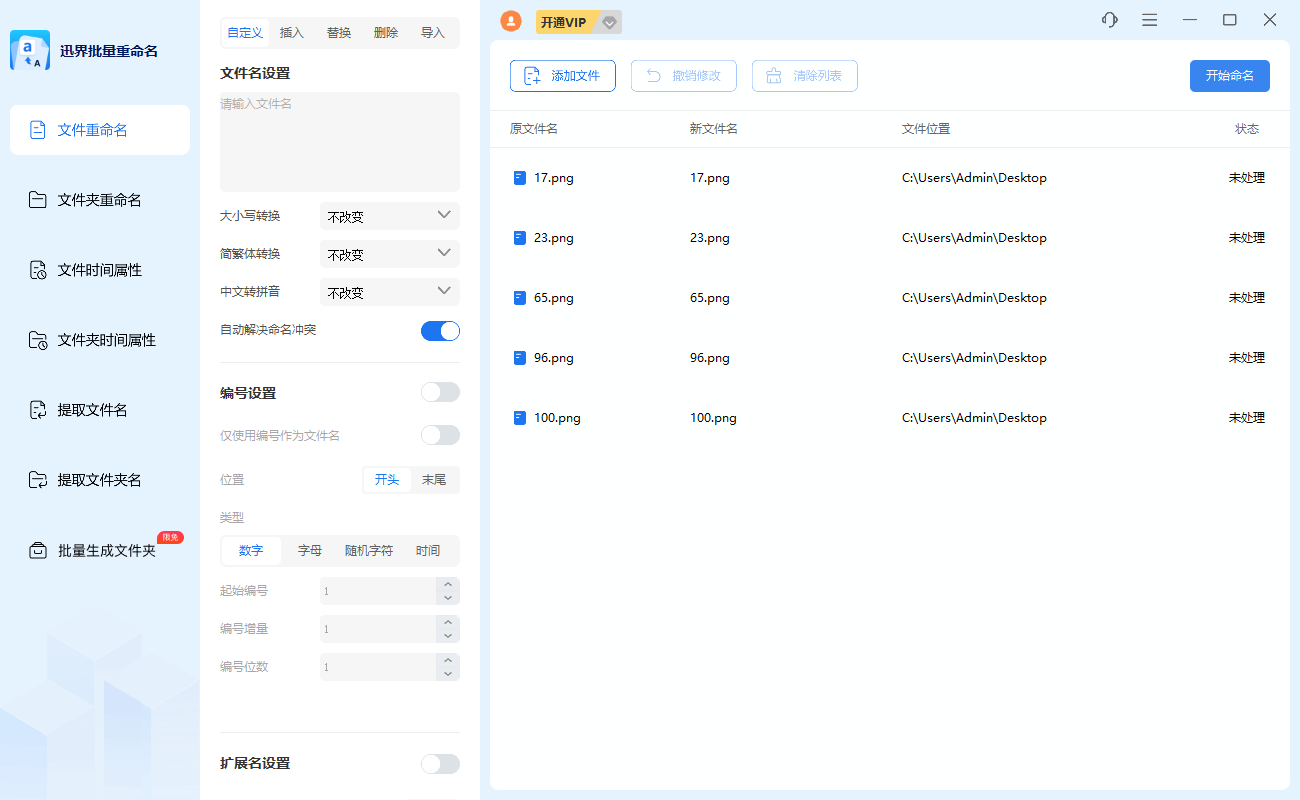Image resolution: width=1300 pixels, height=800 pixels.
Task: Expand the VIP dropdown arrow
Action: click(x=609, y=22)
